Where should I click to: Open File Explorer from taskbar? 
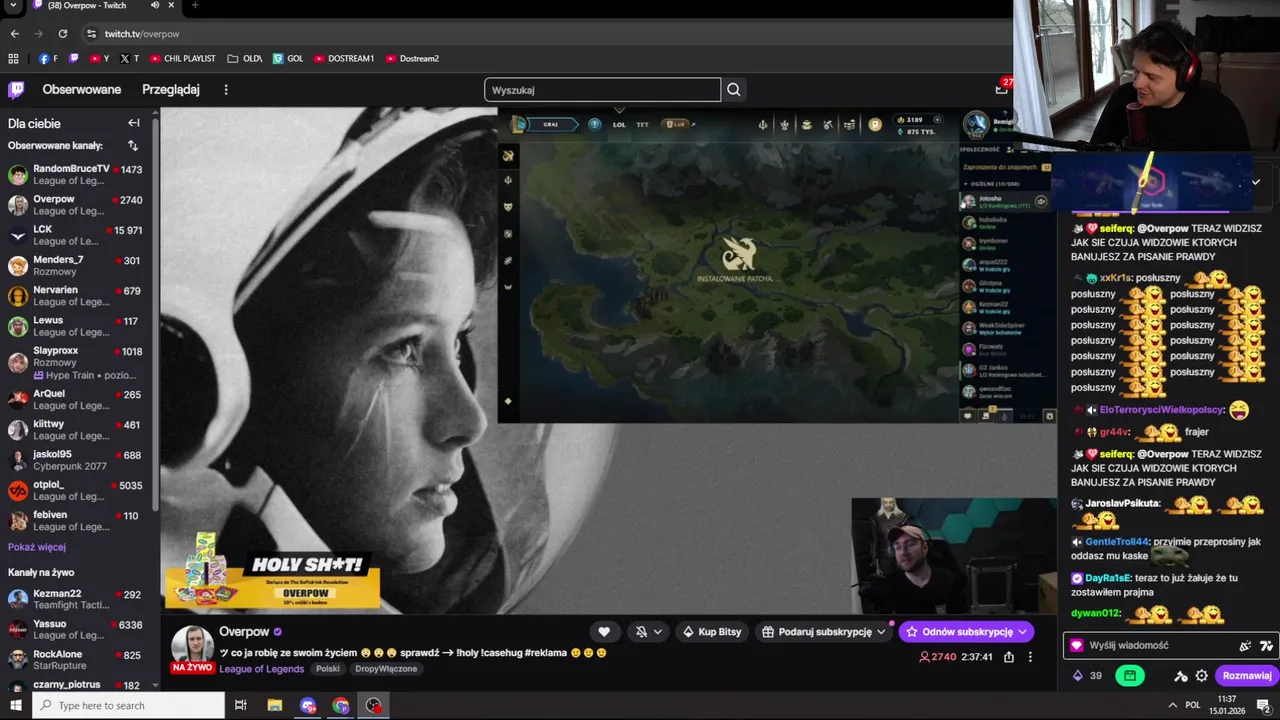click(x=275, y=705)
